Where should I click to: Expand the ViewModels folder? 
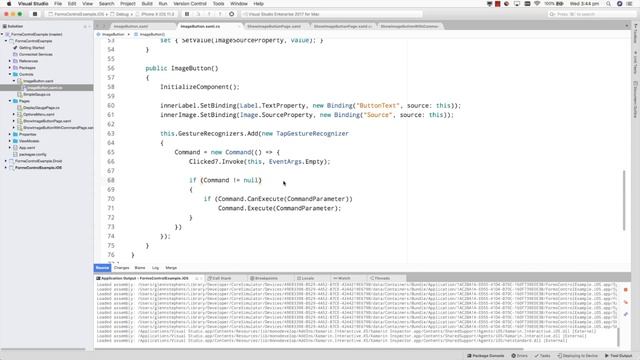(10, 141)
